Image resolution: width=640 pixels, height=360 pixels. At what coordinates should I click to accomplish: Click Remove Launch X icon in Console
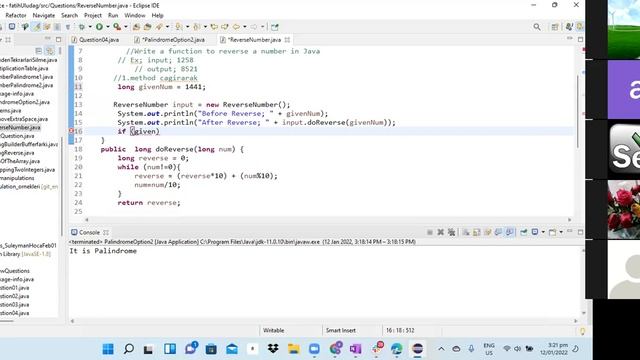pos(440,232)
